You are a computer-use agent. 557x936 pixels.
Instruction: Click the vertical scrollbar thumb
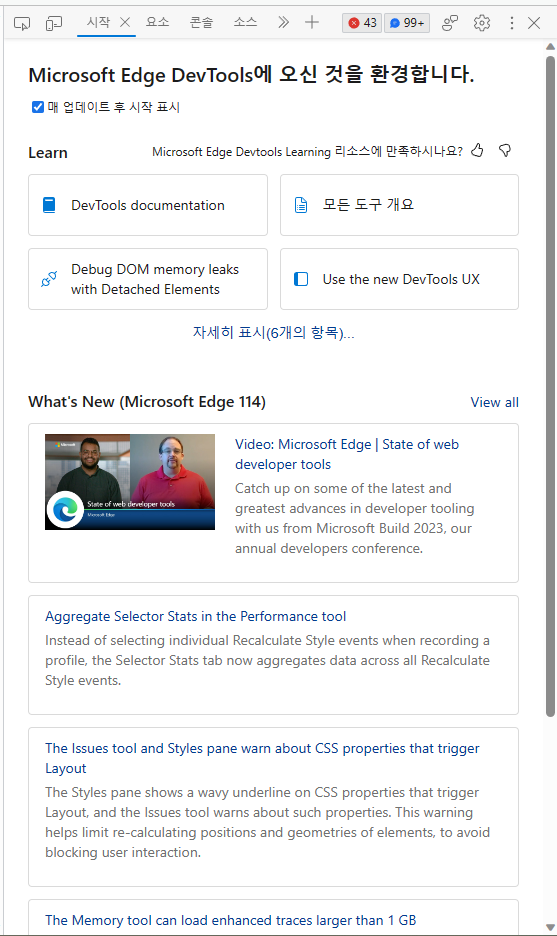550,386
